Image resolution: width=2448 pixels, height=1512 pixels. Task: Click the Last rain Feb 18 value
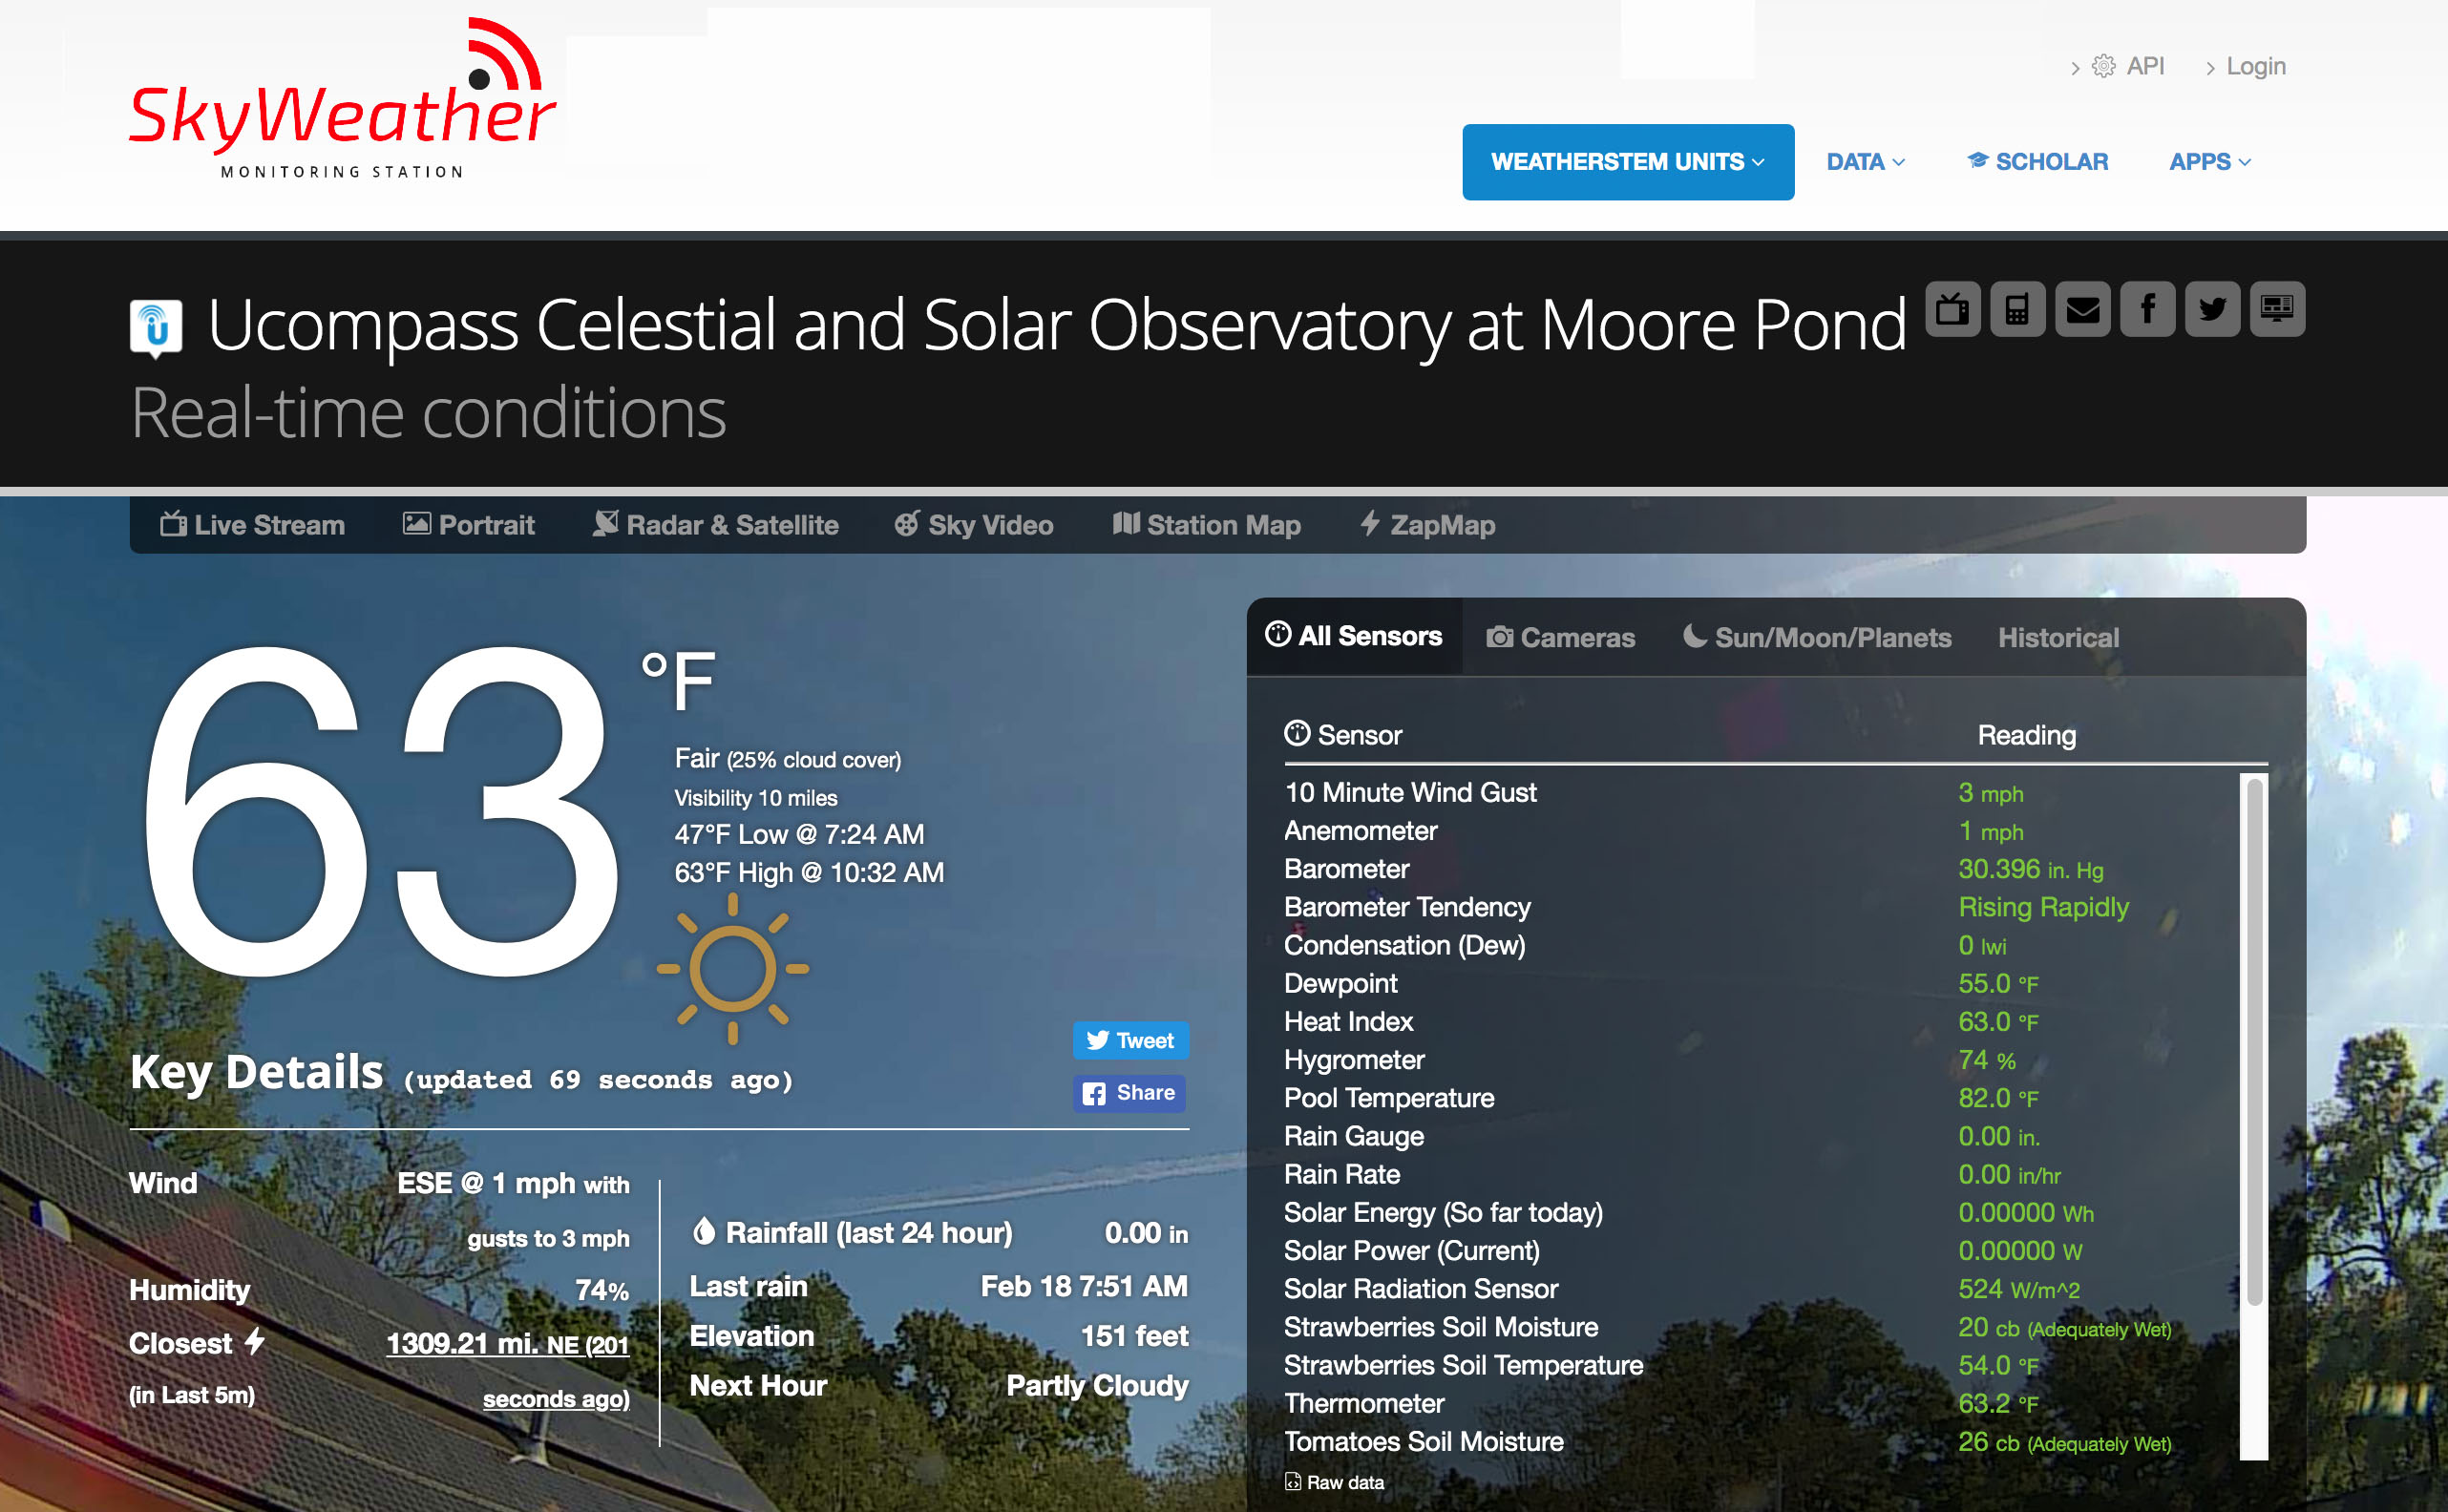click(x=1084, y=1285)
